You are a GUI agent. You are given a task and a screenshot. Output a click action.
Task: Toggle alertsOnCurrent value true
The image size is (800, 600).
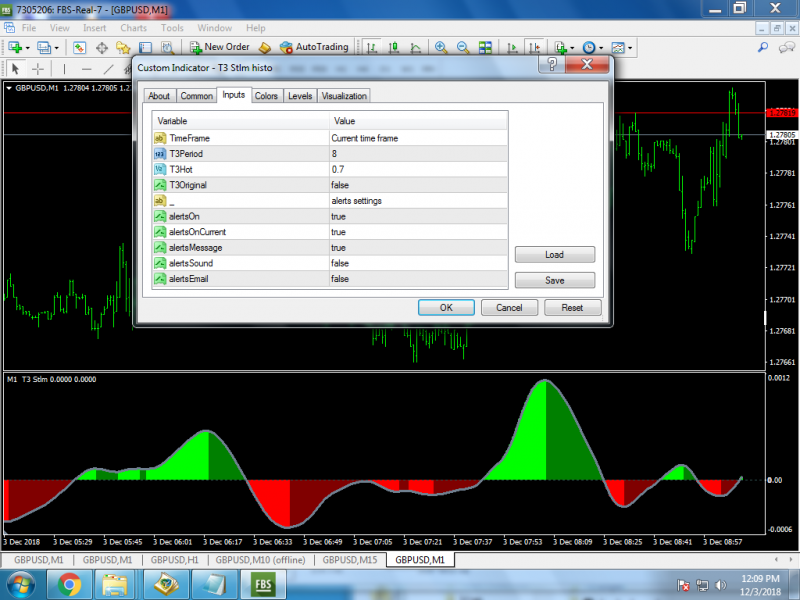(x=418, y=232)
